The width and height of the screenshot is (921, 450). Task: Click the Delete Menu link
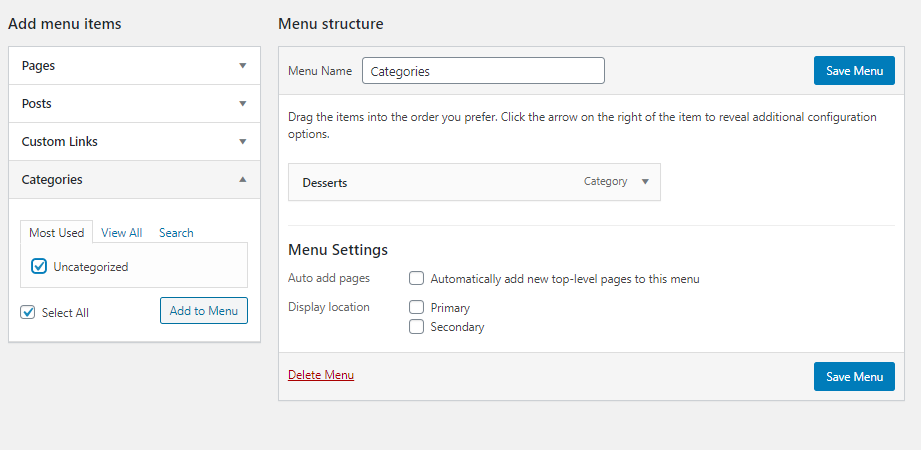click(321, 375)
